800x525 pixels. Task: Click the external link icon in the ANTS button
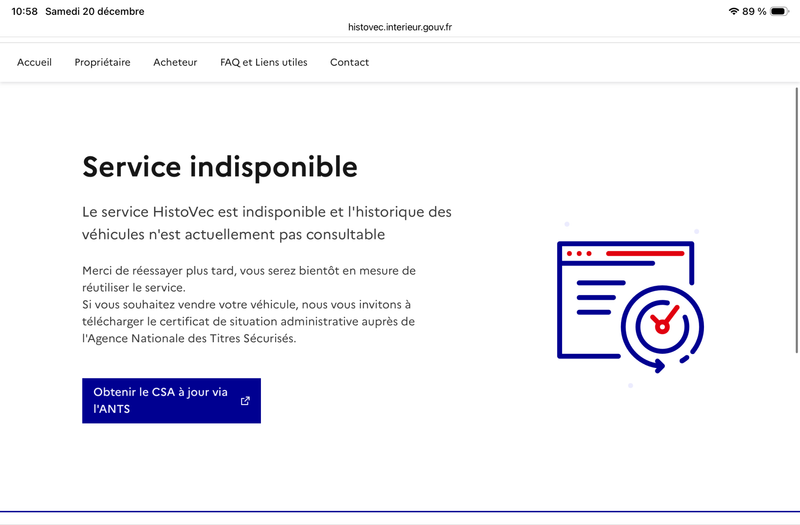[x=245, y=401]
